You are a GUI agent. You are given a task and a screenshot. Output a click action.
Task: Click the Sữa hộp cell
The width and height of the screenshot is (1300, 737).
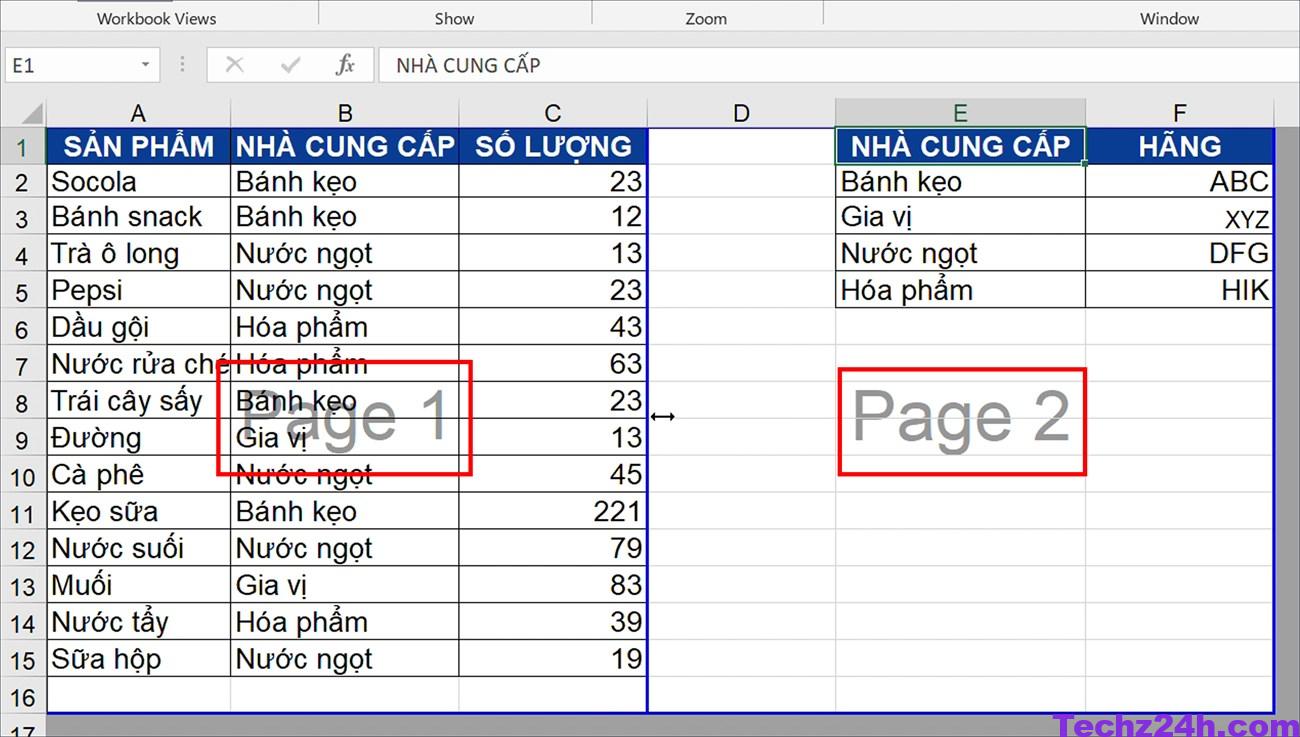pyautogui.click(x=138, y=659)
